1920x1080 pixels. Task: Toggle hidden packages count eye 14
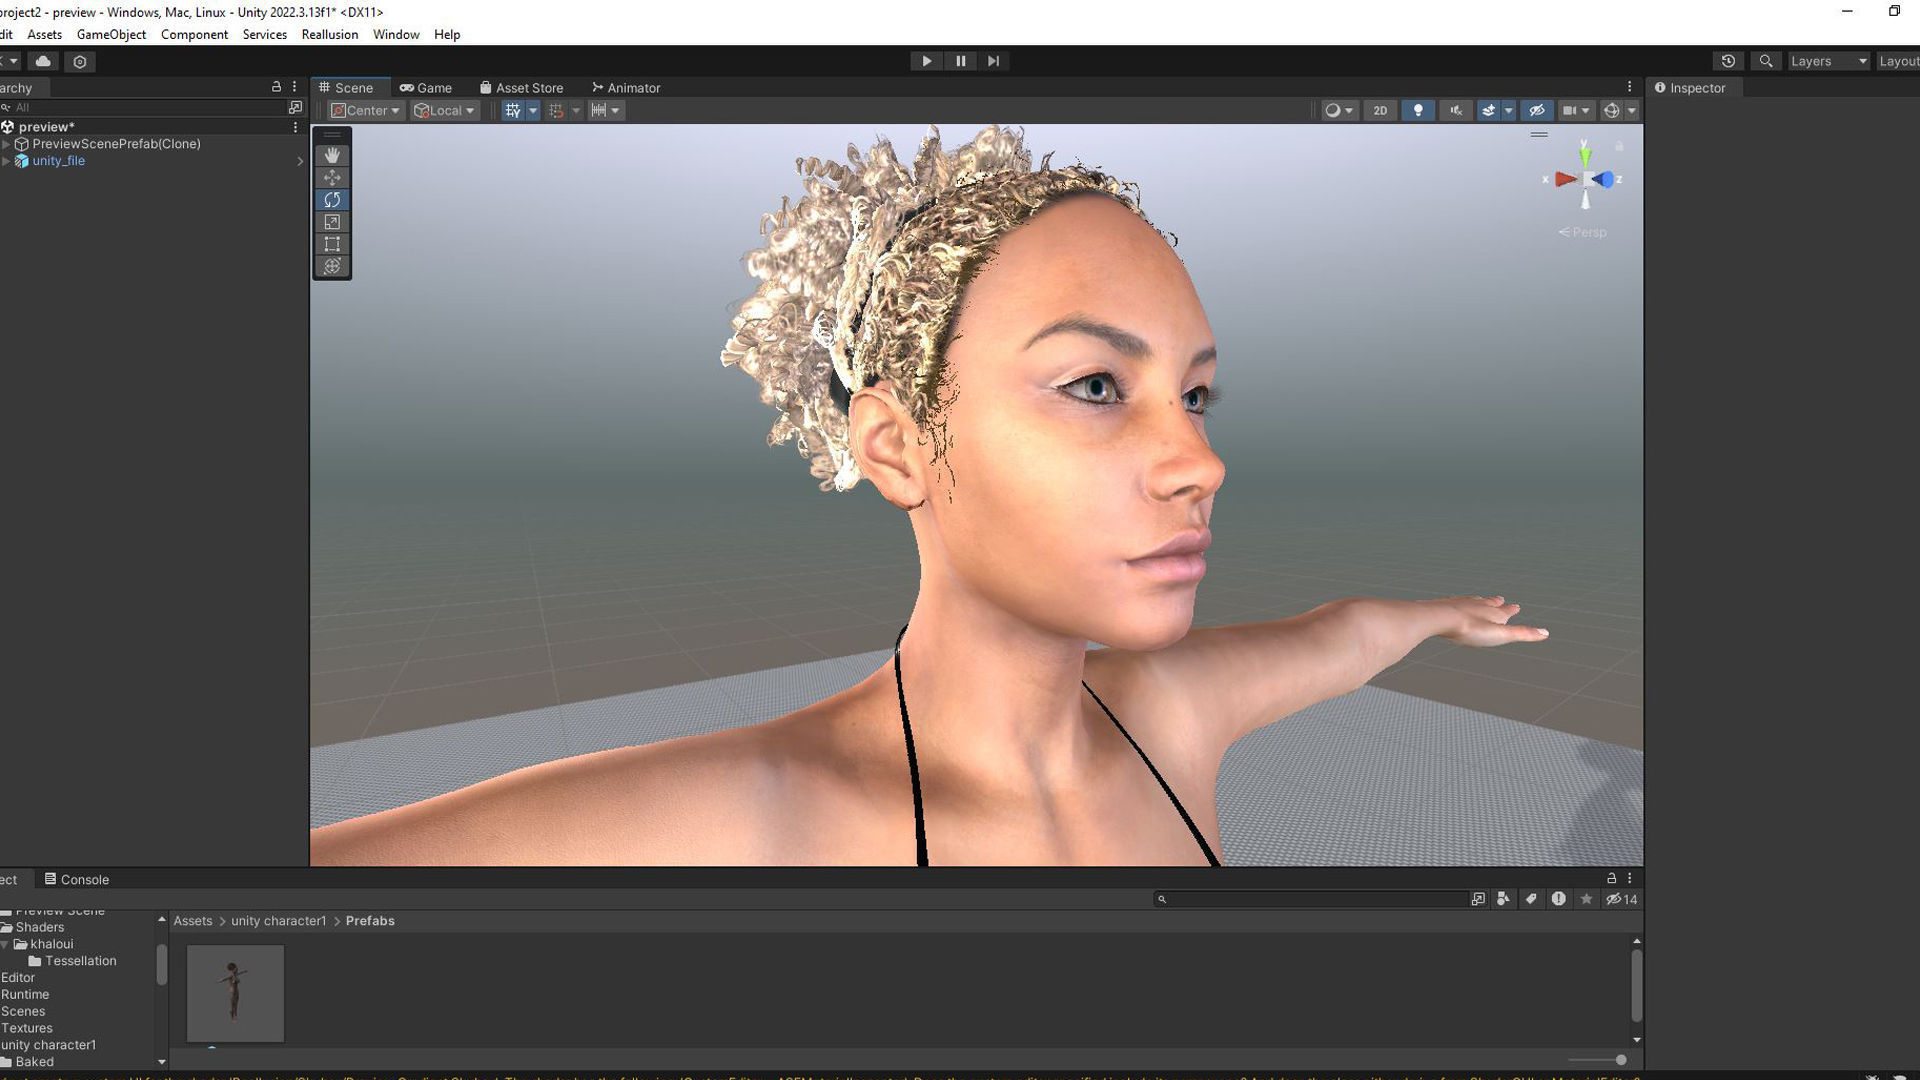[x=1621, y=899]
